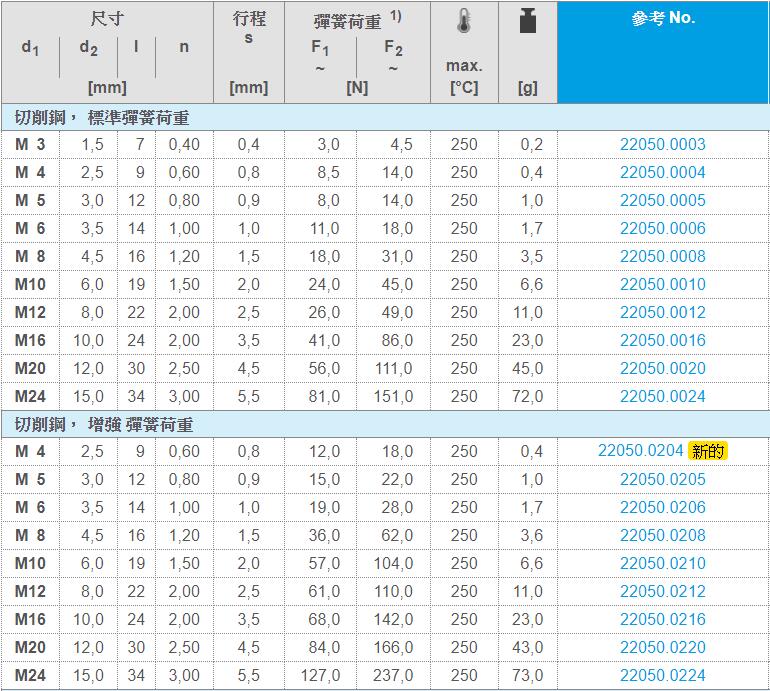Click the 行程 s column header
Viewport: 770px width, 691px height.
249,28
